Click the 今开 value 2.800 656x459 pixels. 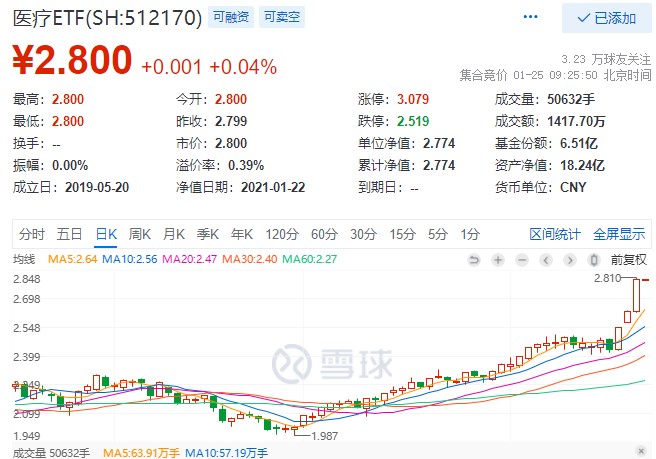pyautogui.click(x=231, y=99)
